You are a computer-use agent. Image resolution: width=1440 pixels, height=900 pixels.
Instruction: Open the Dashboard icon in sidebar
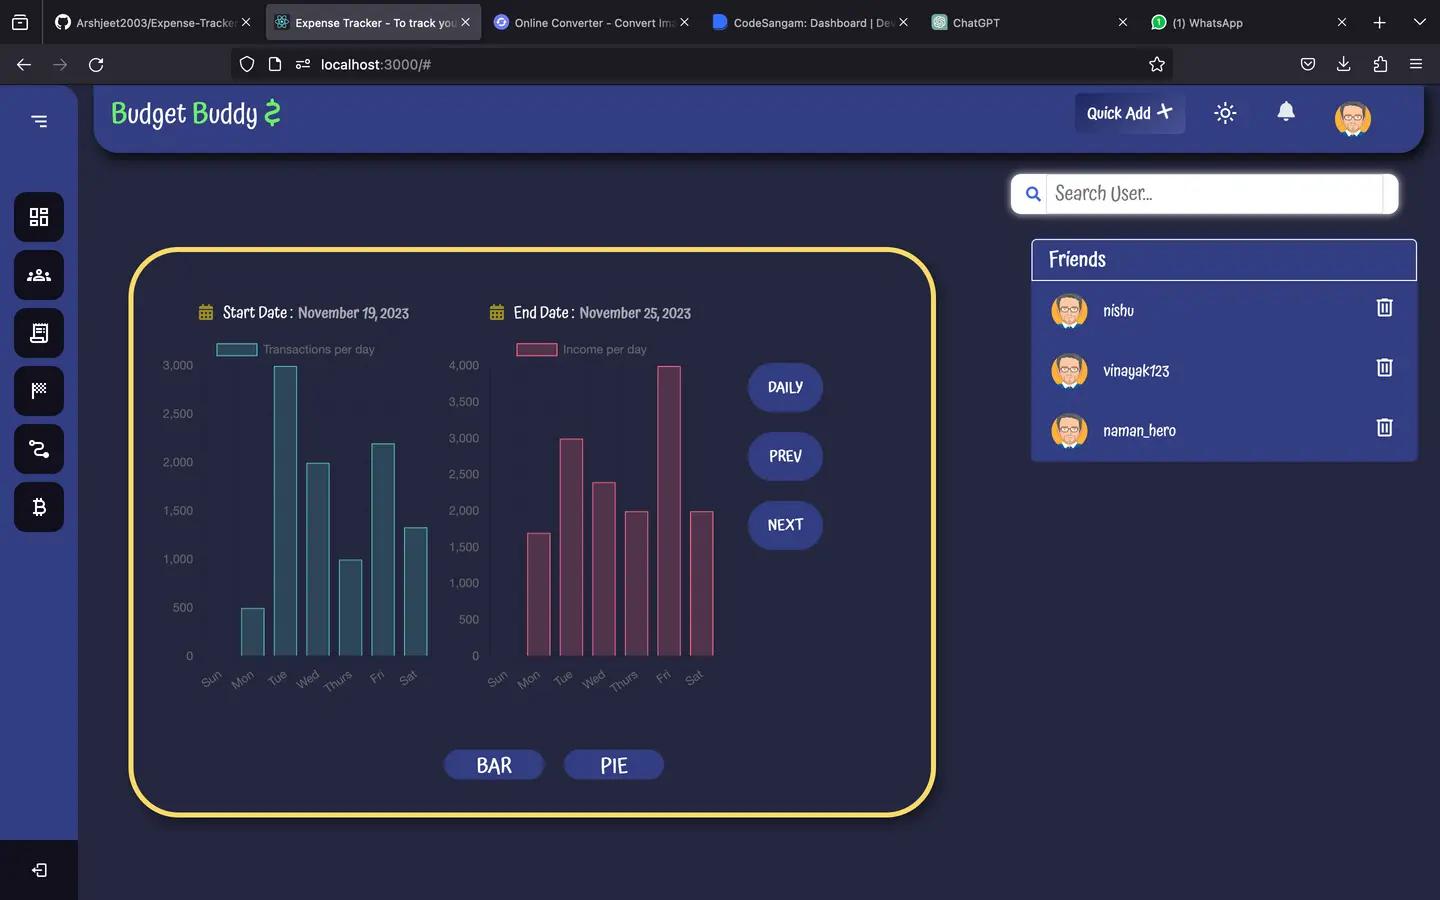pos(39,217)
